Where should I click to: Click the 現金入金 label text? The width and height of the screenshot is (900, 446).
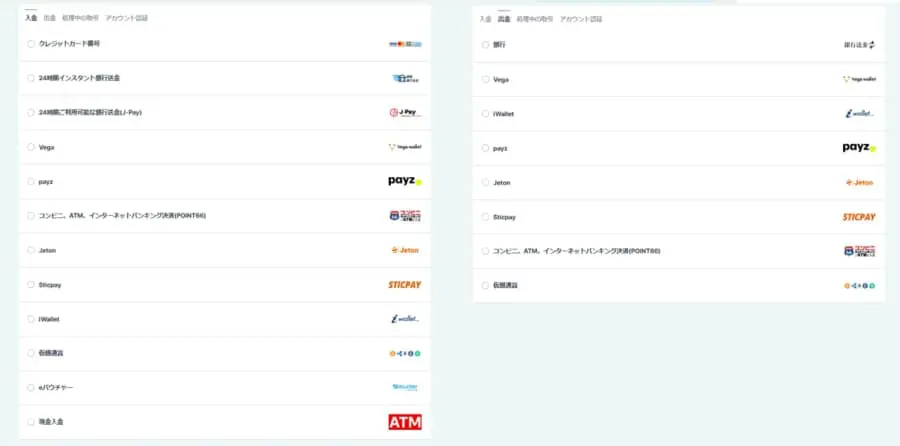click(x=51, y=422)
